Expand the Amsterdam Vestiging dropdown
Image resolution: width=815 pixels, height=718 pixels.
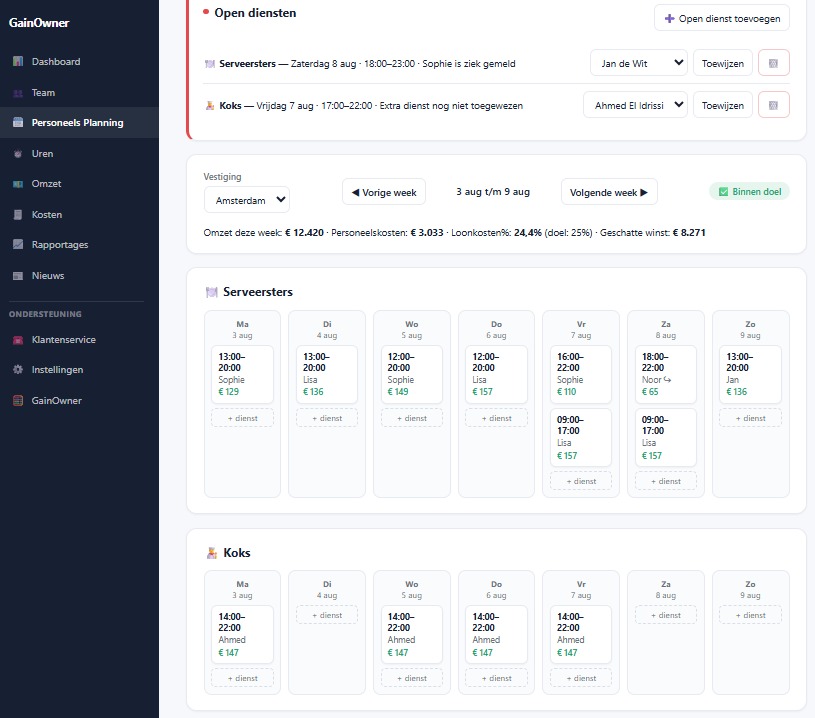247,200
